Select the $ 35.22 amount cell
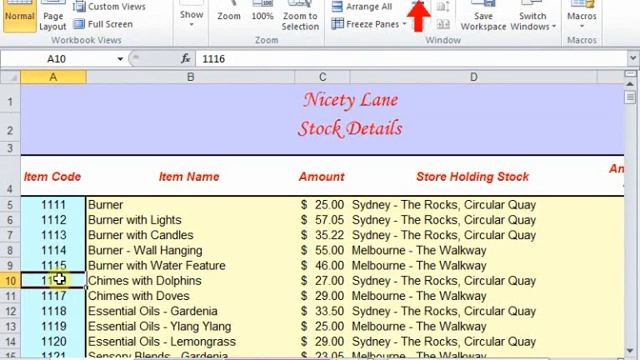This screenshot has height=360, width=640. coord(322,235)
